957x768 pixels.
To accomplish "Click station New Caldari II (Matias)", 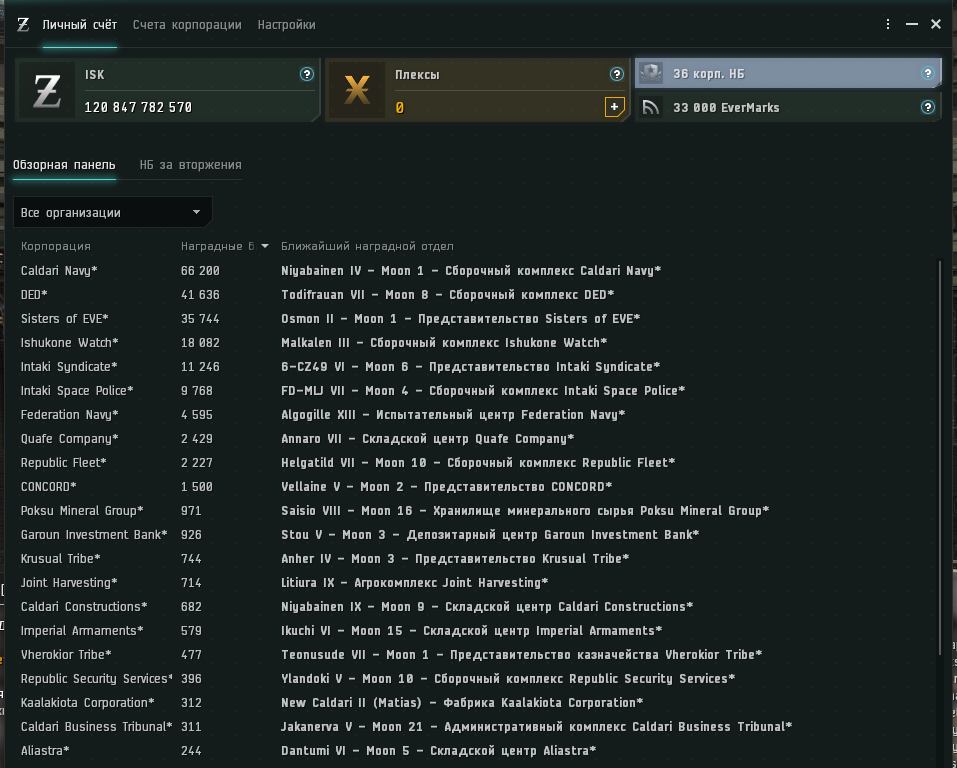I will (x=462, y=703).
